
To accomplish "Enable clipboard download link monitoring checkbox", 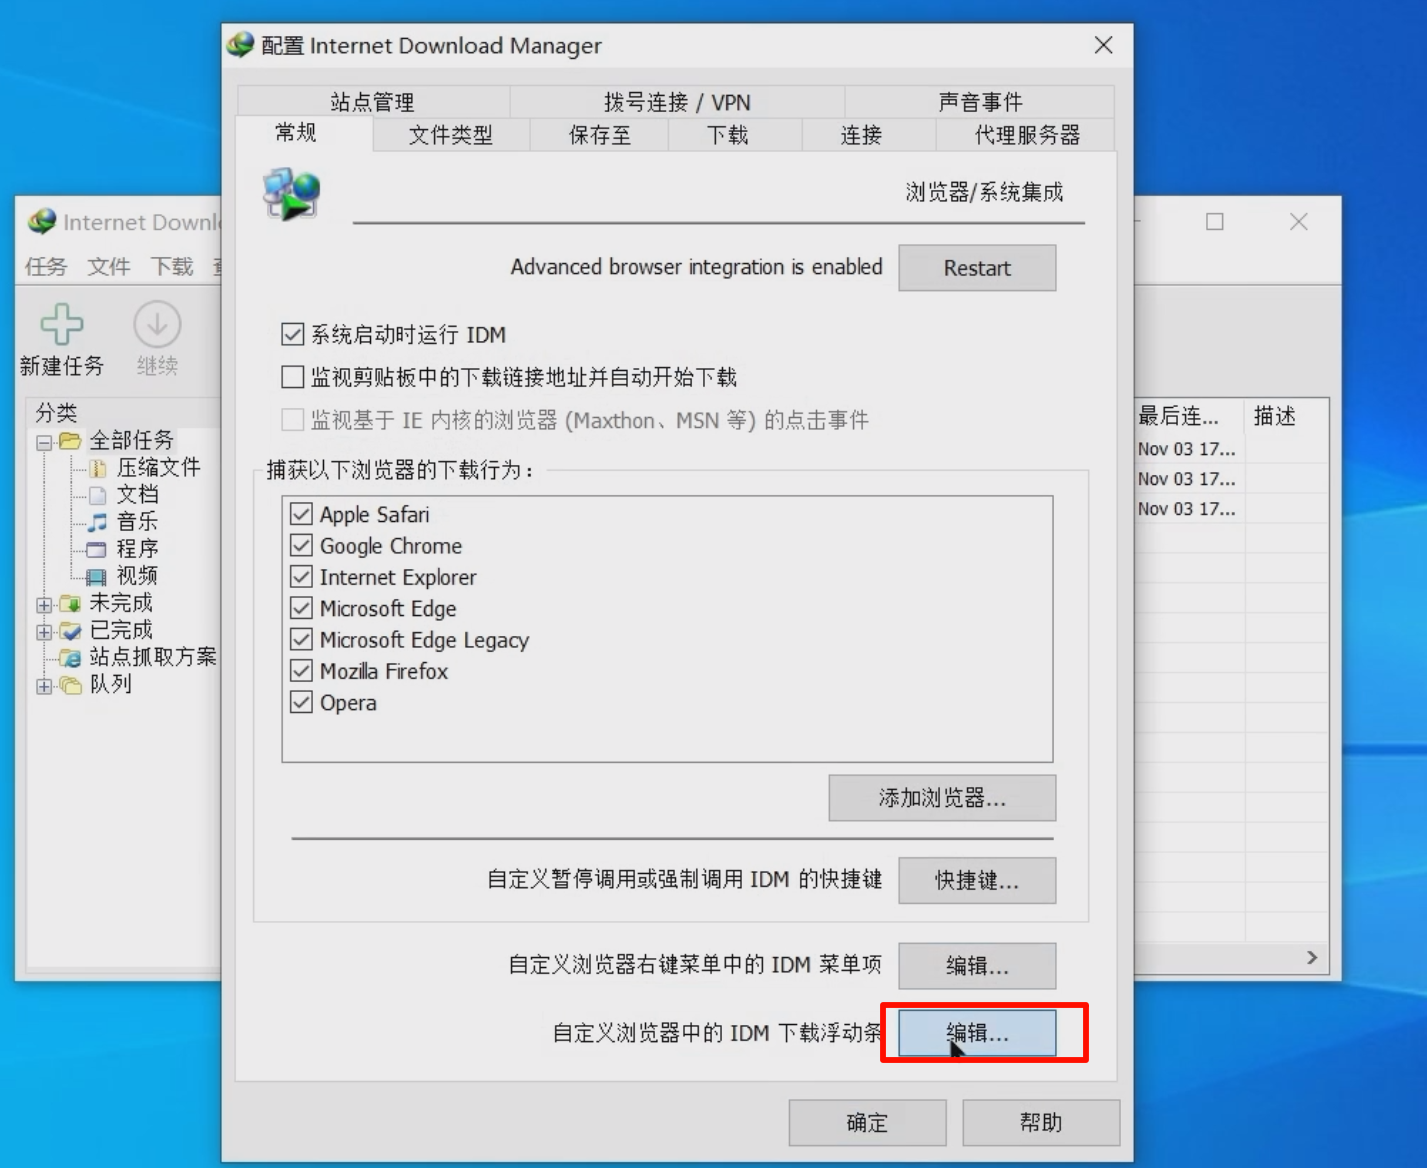I will coord(293,377).
